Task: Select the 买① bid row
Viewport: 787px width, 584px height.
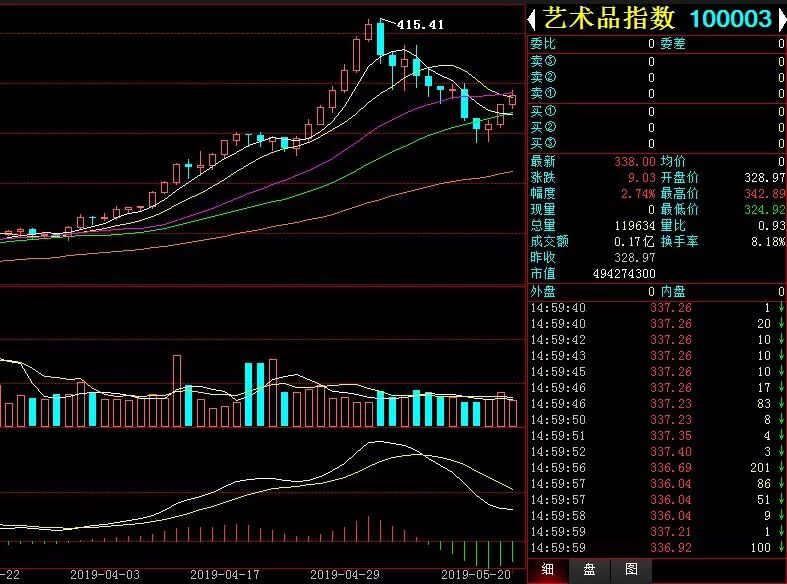Action: 657,111
